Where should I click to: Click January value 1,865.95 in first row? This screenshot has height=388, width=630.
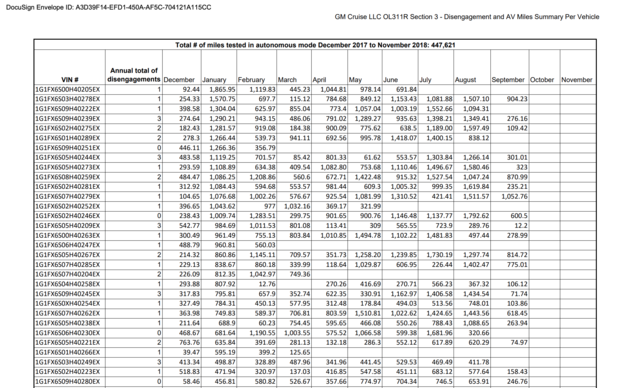click(x=222, y=89)
